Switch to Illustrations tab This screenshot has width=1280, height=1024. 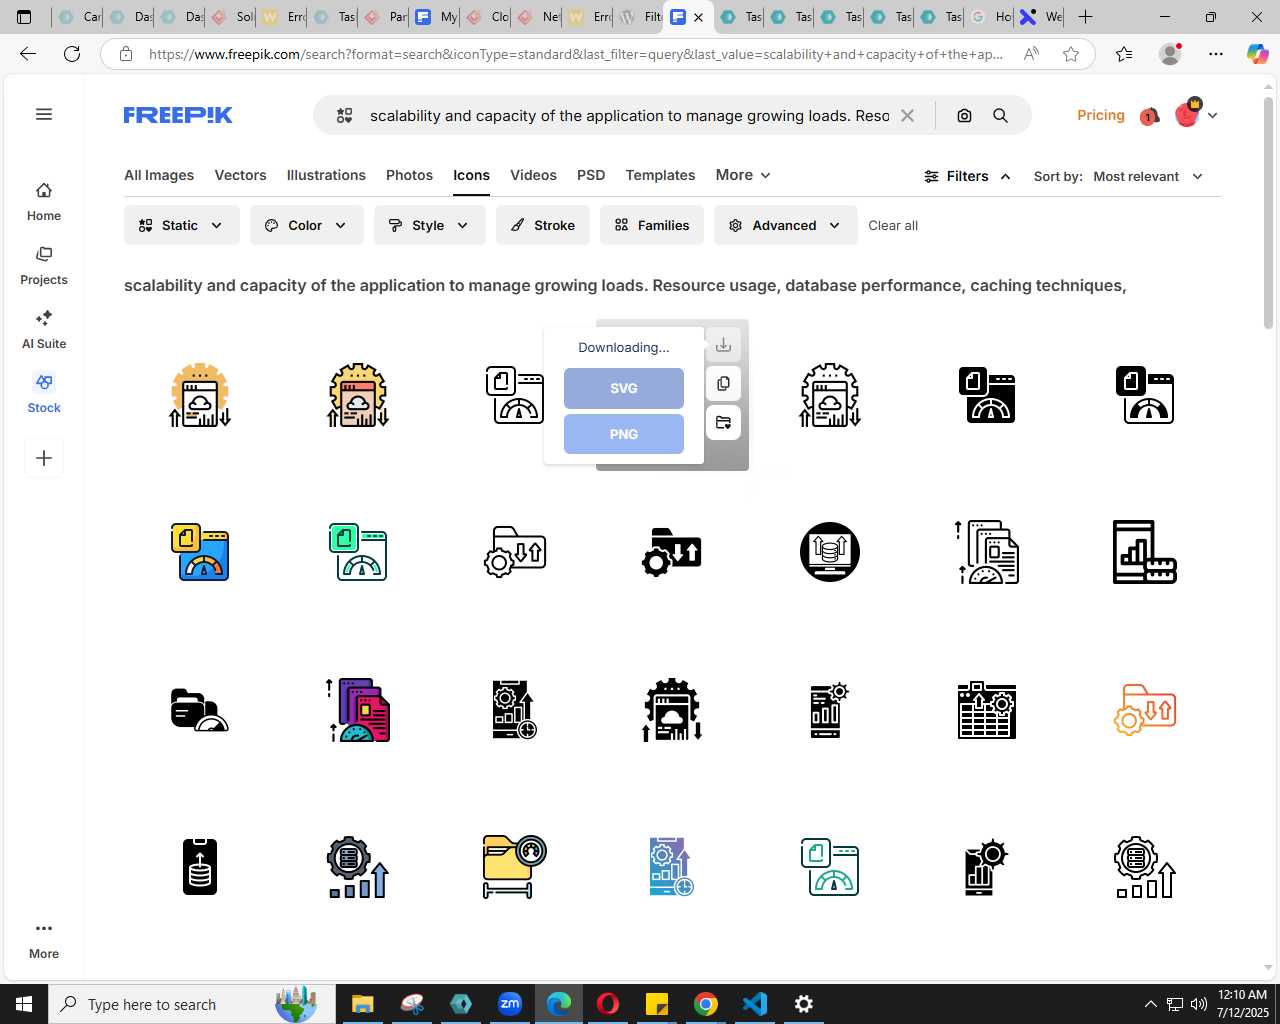[326, 175]
